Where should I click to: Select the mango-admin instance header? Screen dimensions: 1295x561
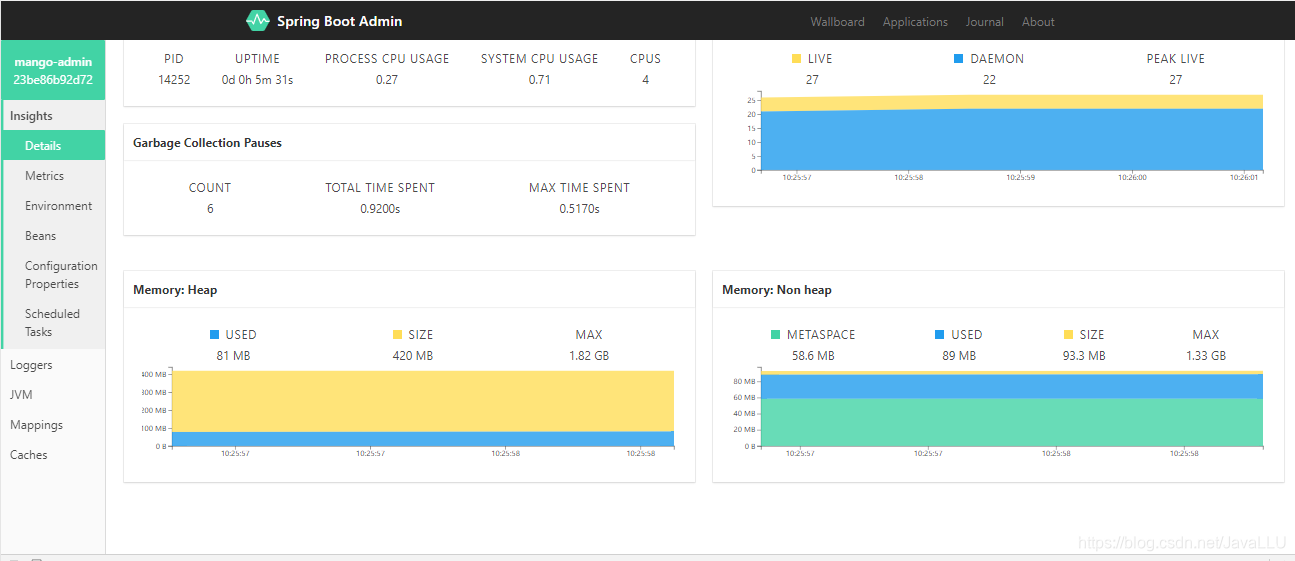[x=53, y=70]
